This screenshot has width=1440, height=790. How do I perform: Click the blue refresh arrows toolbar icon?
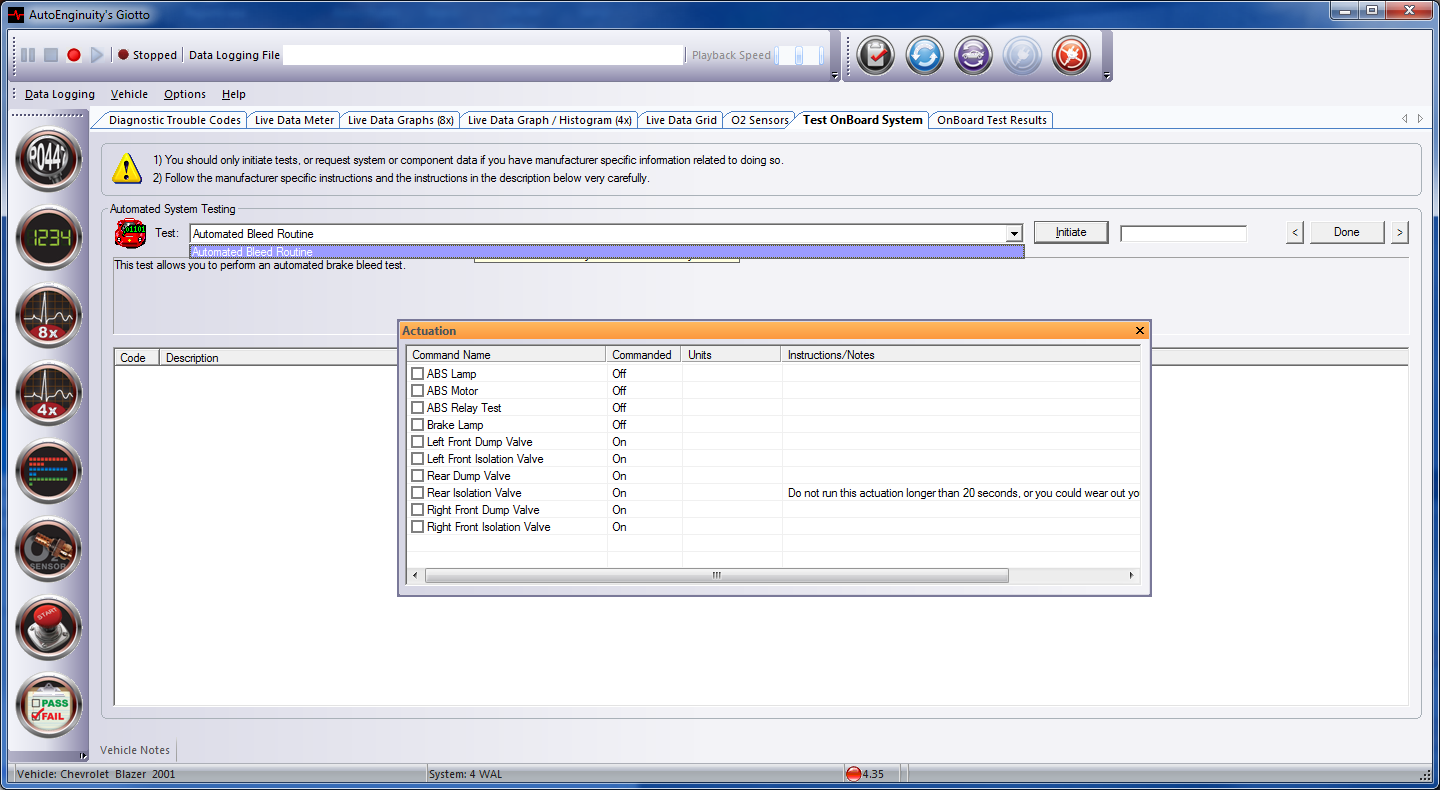point(925,56)
